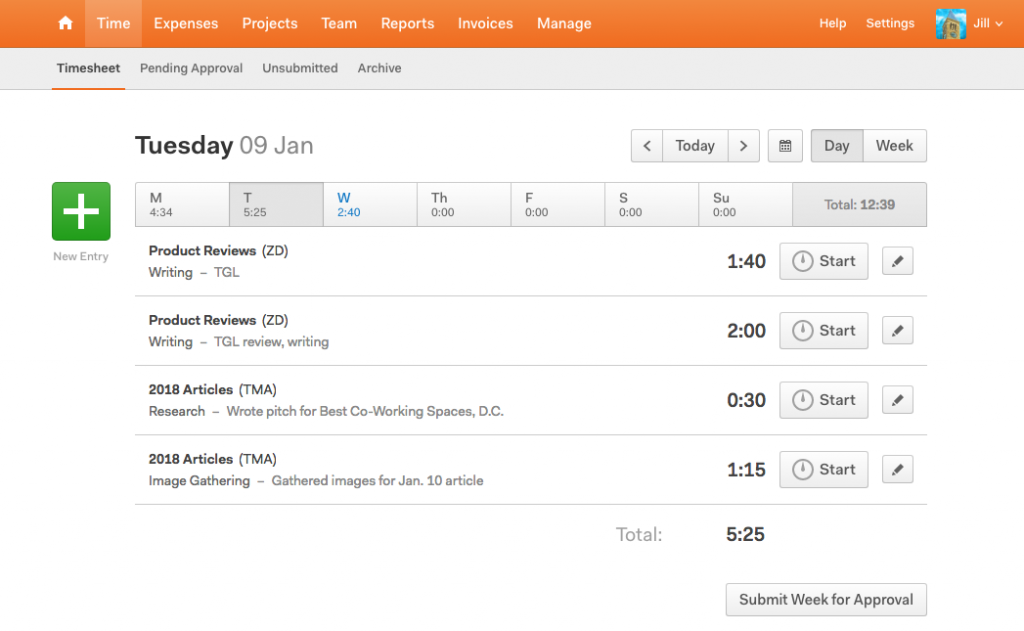
Task: Click 'Gathered images for Jan. 10 article' note
Action: 377,481
